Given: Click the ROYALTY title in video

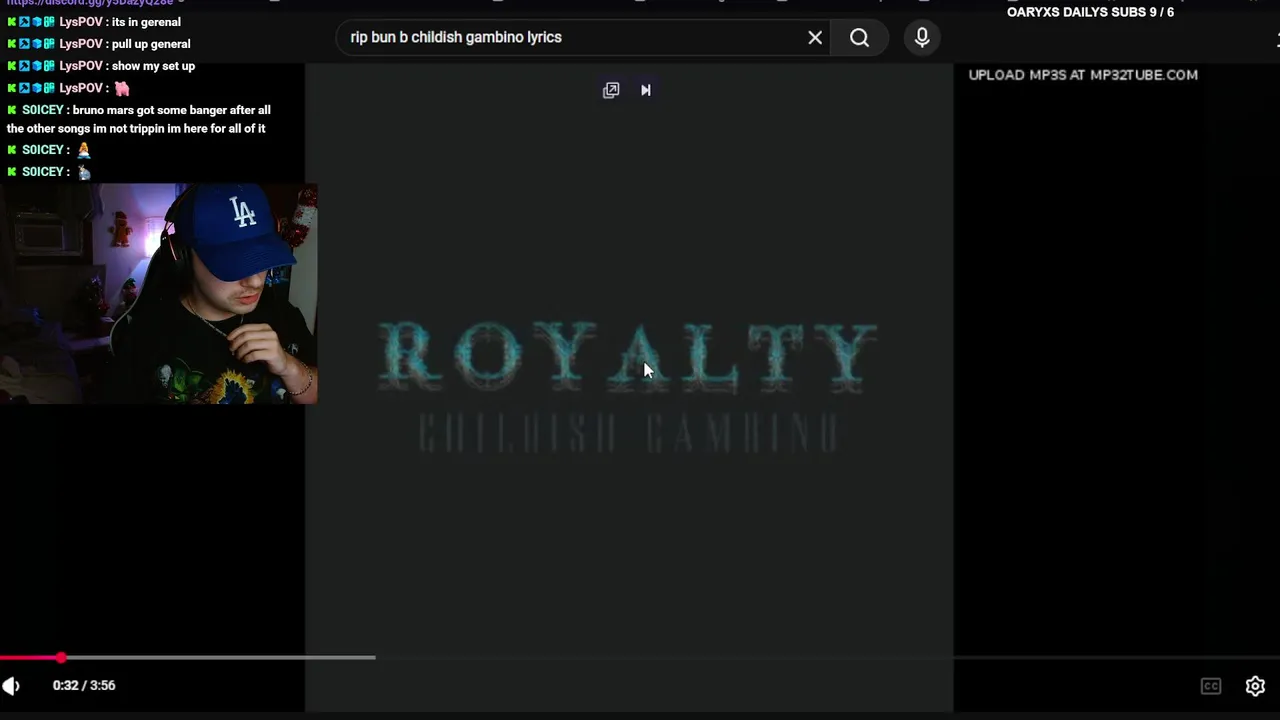Looking at the screenshot, I should (628, 356).
